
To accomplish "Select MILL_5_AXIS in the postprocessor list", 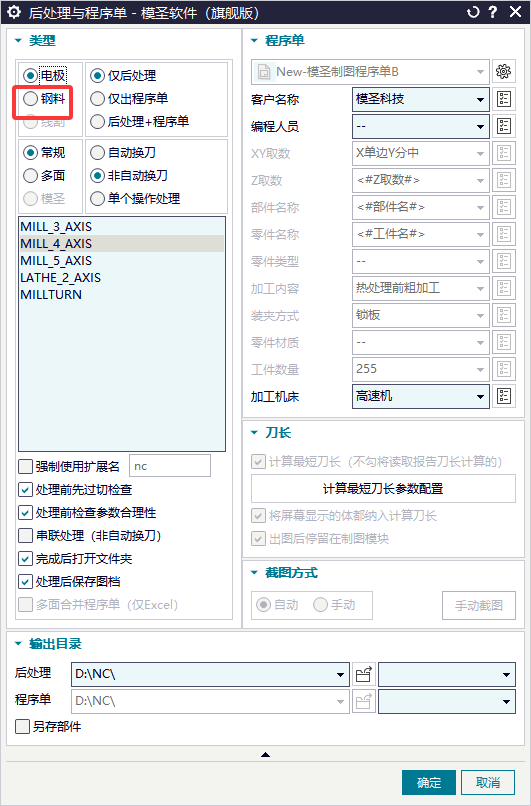I will (x=56, y=261).
